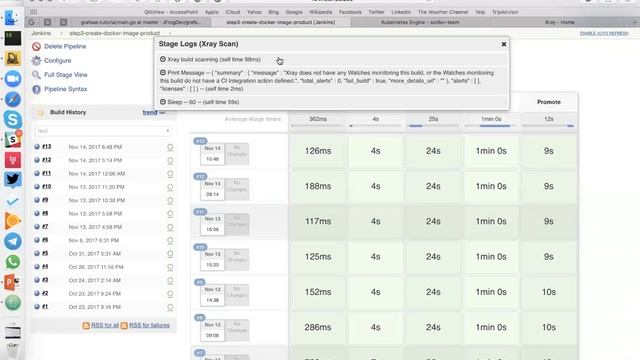Expand the Print Message log entry
The image size is (640, 360).
(163, 73)
